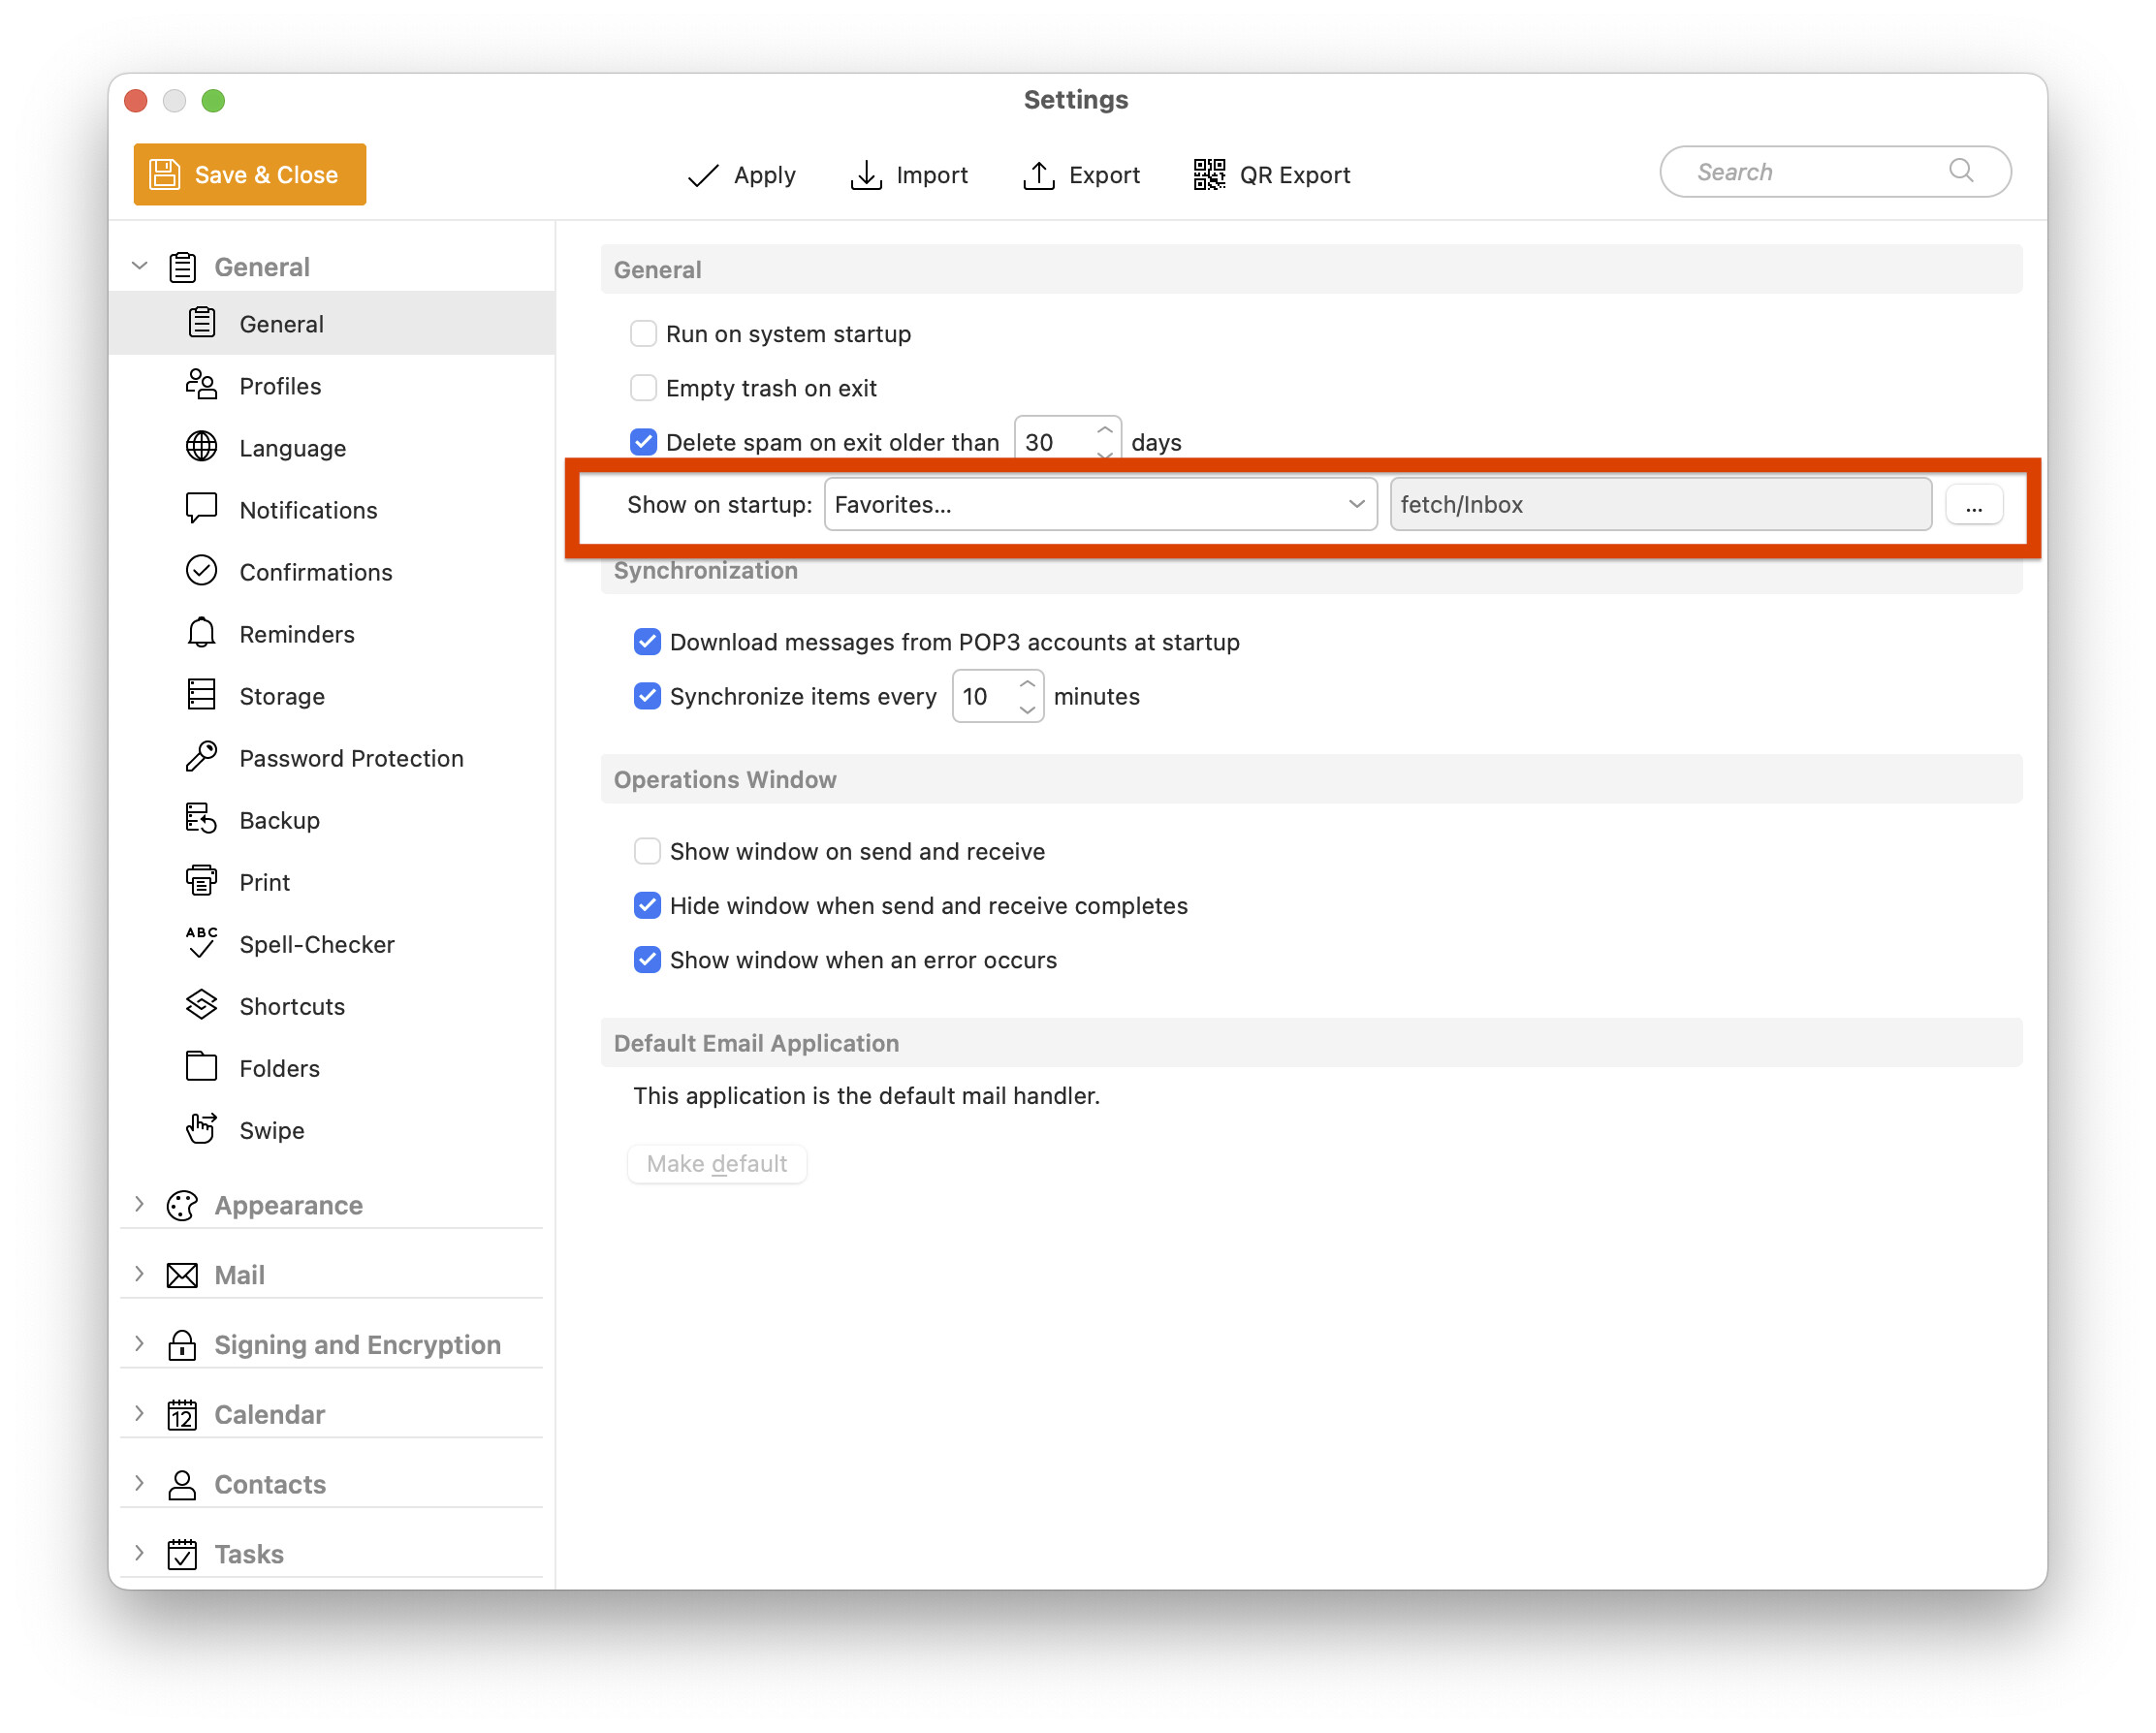Click the Shortcuts layers icon

click(201, 1005)
